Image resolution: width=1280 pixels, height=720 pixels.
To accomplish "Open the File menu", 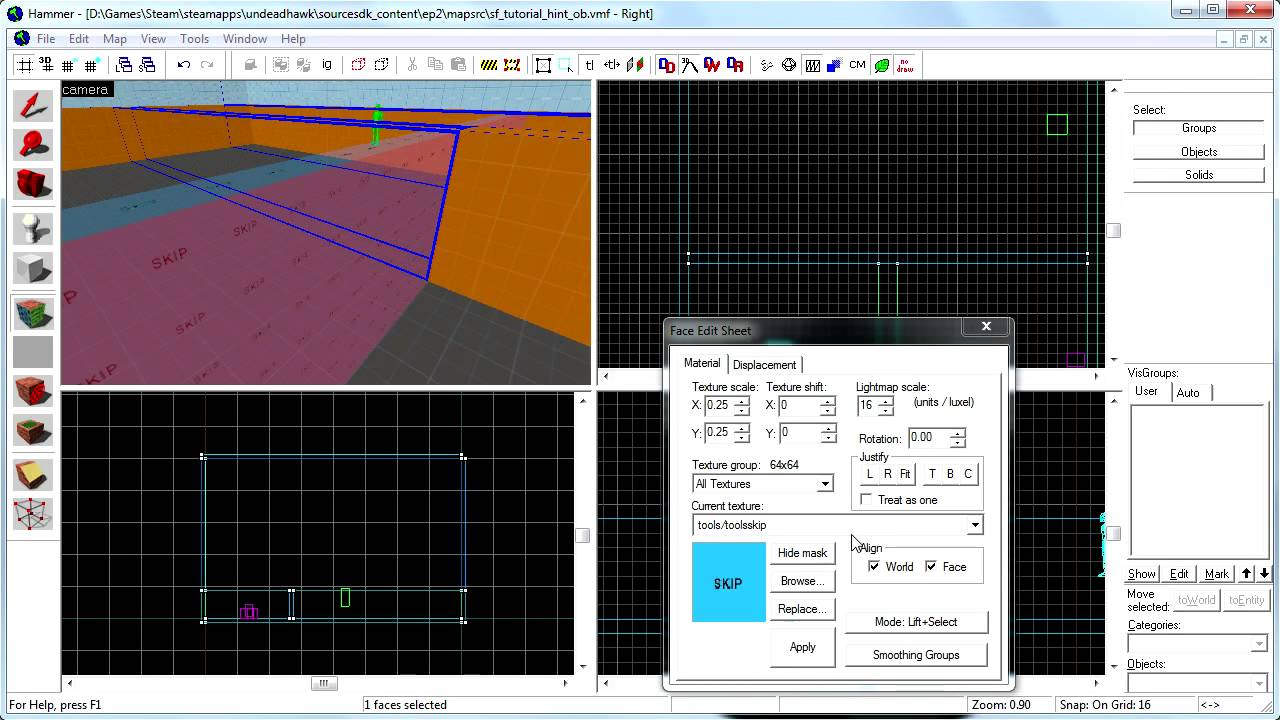I will click(x=46, y=39).
